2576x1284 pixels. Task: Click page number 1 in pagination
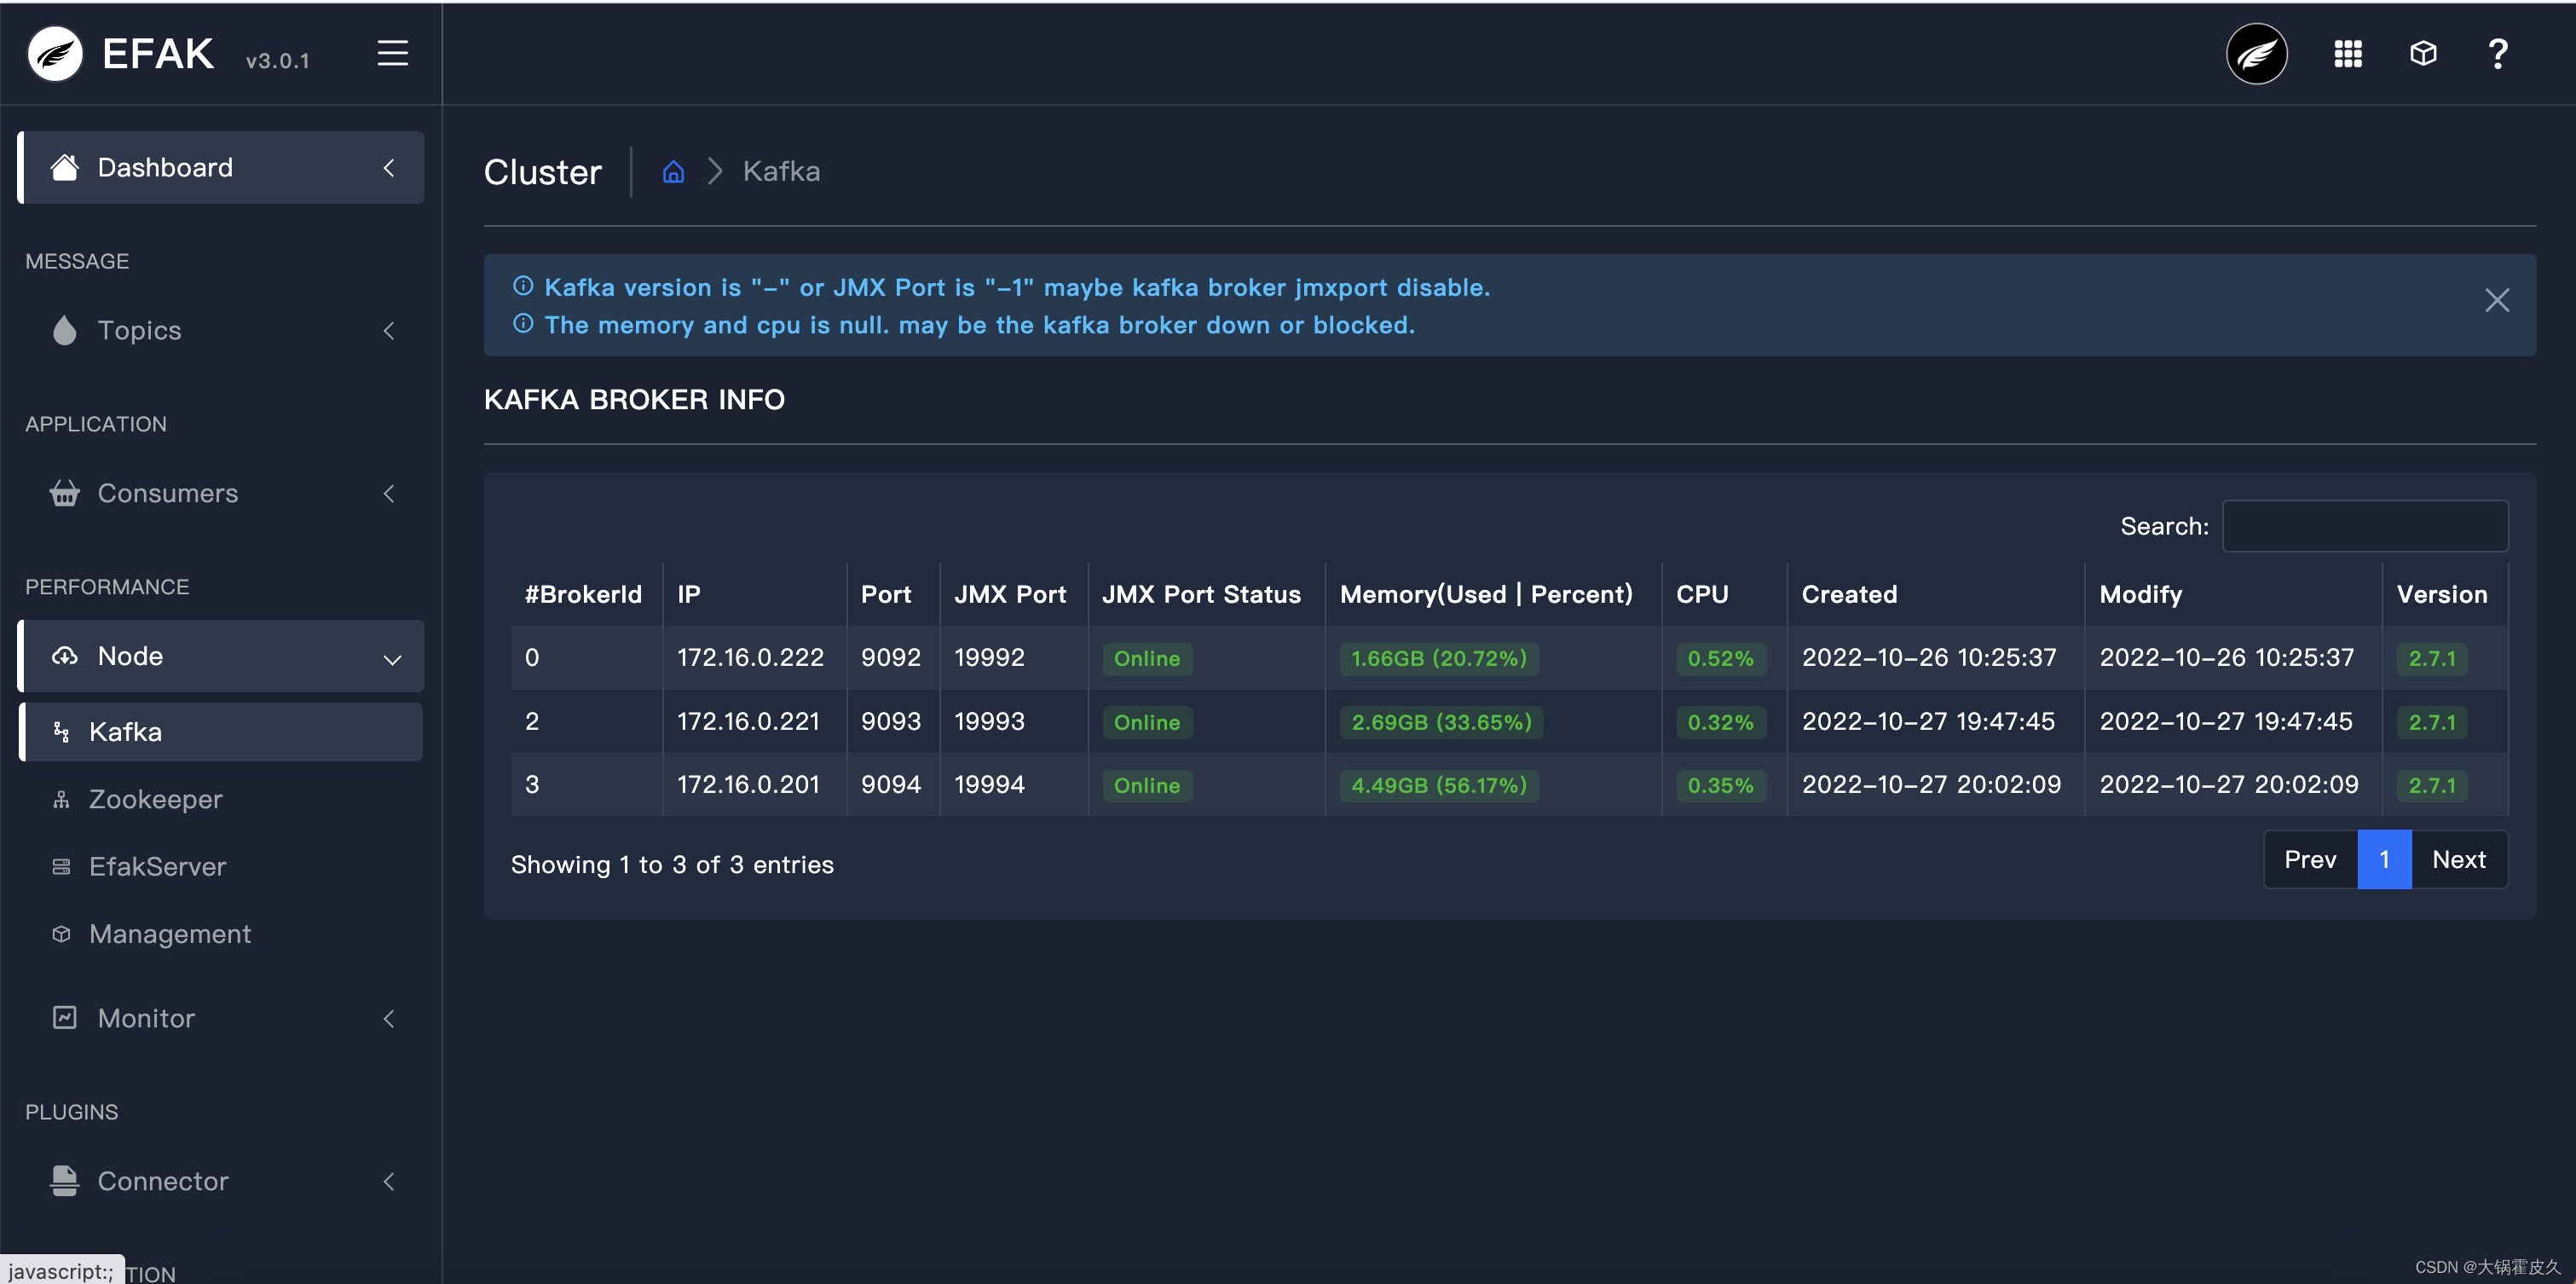2384,859
